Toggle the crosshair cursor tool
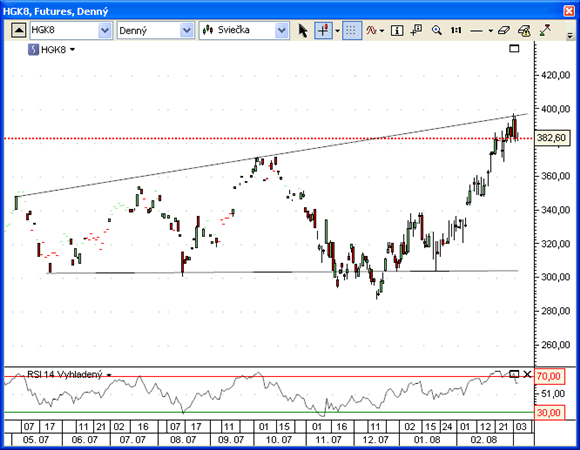Viewport: 580px width, 450px height. click(x=323, y=30)
